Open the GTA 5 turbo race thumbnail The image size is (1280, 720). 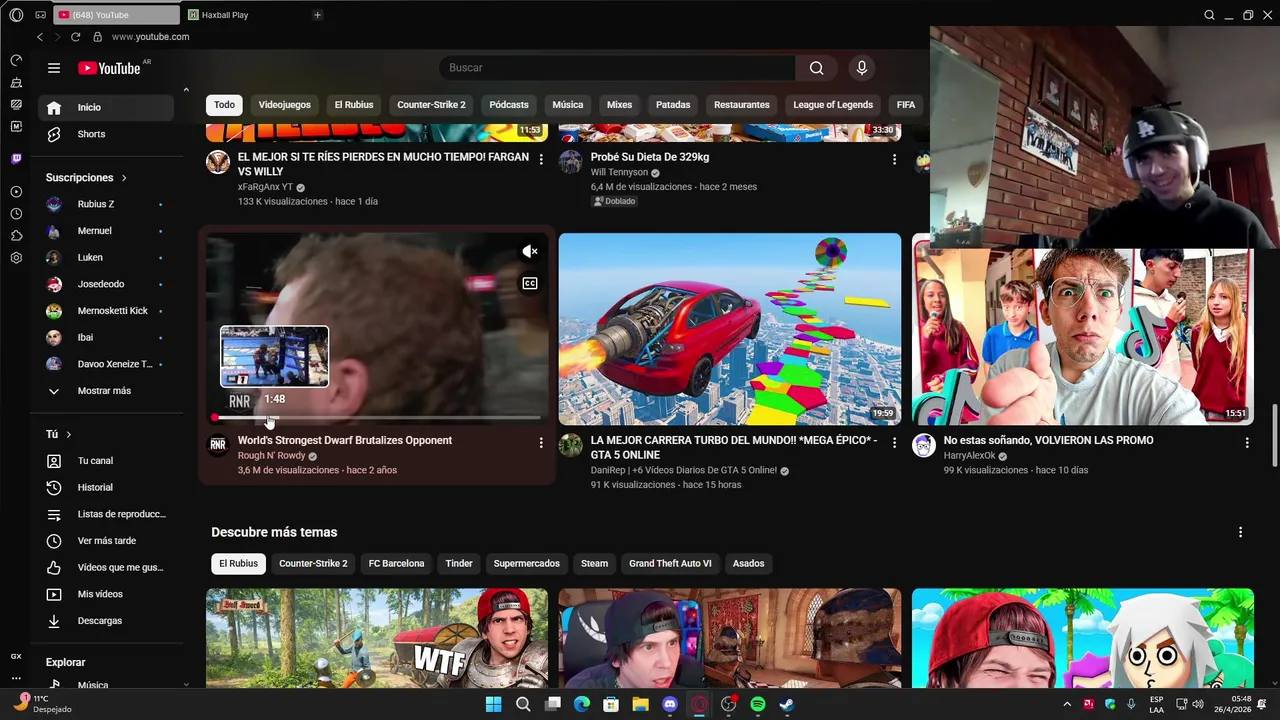[730, 329]
